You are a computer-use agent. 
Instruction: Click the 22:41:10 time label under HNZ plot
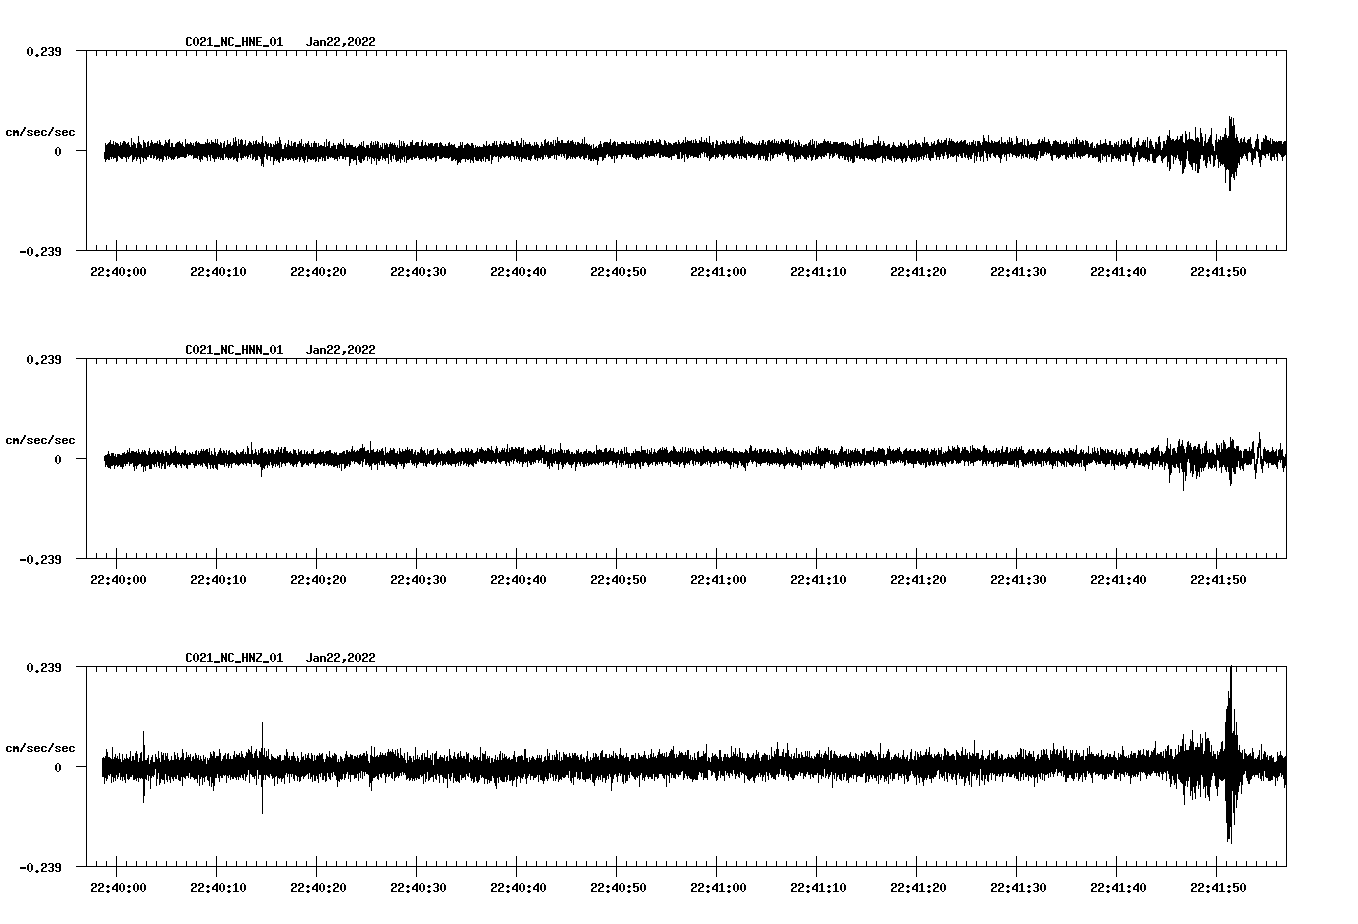tap(818, 888)
